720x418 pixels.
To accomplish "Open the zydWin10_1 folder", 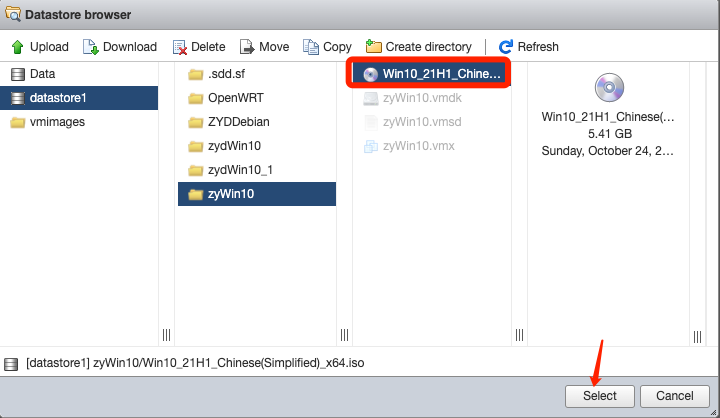I will tap(257, 170).
